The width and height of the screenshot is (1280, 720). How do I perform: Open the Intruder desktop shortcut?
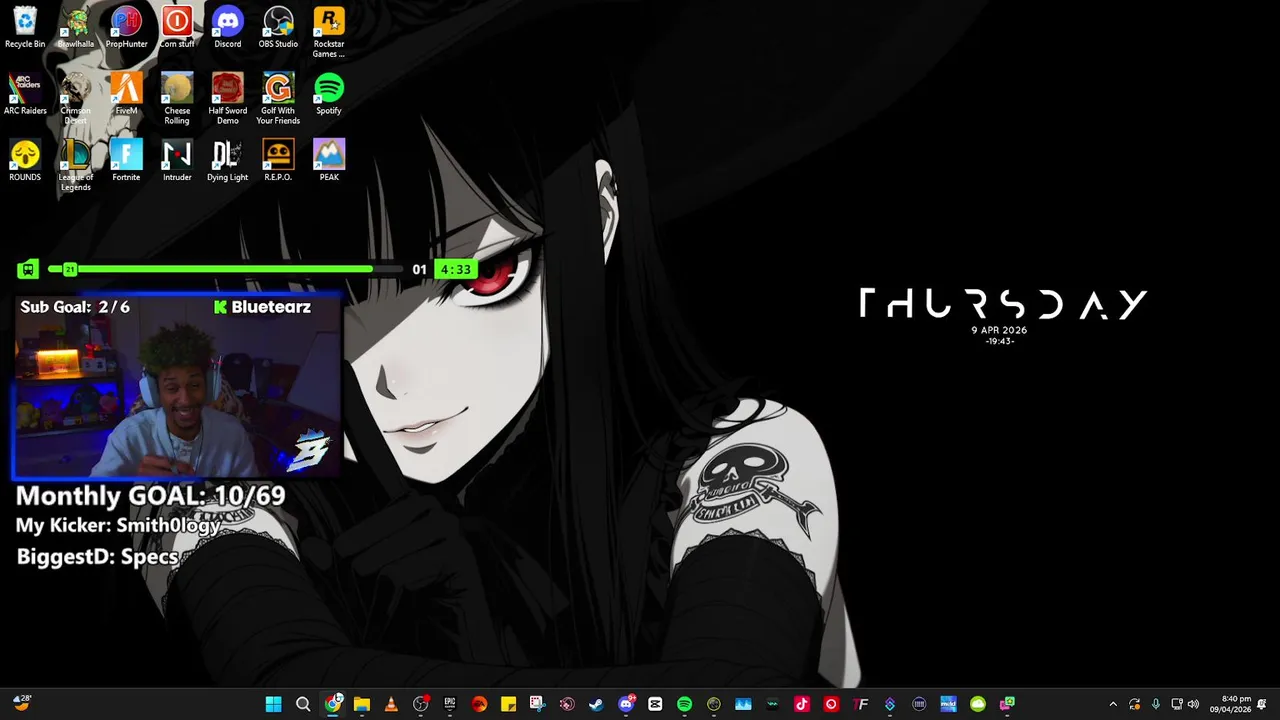point(177,161)
